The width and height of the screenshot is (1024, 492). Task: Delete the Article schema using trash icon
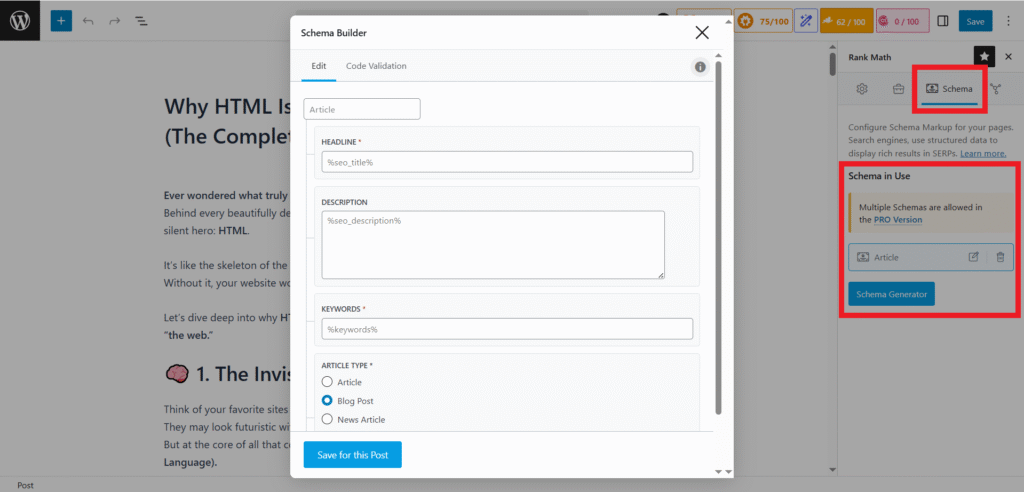(1000, 257)
